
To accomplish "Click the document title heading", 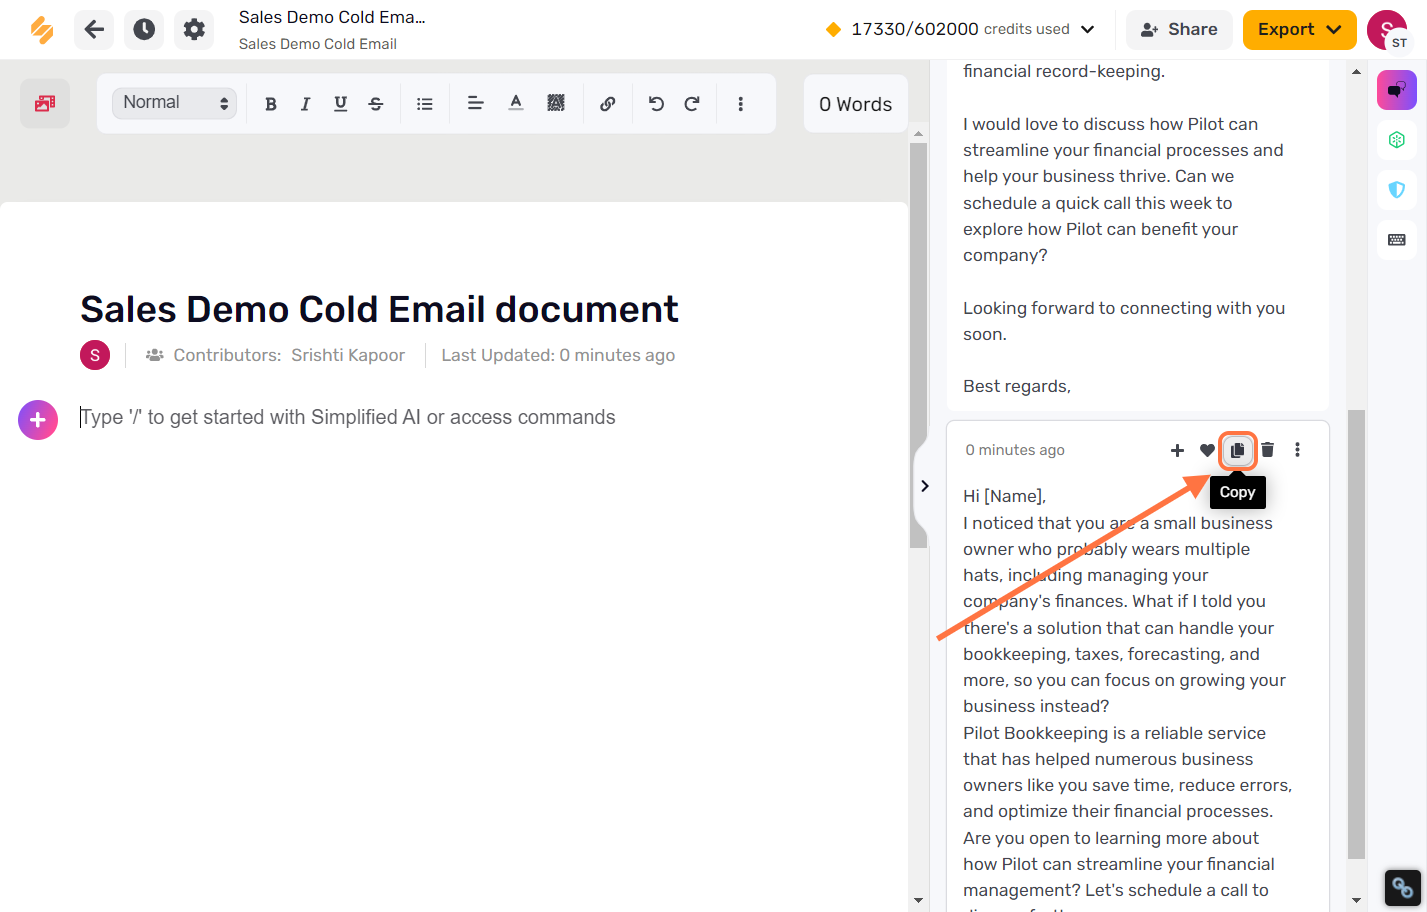I will click(x=379, y=309).
